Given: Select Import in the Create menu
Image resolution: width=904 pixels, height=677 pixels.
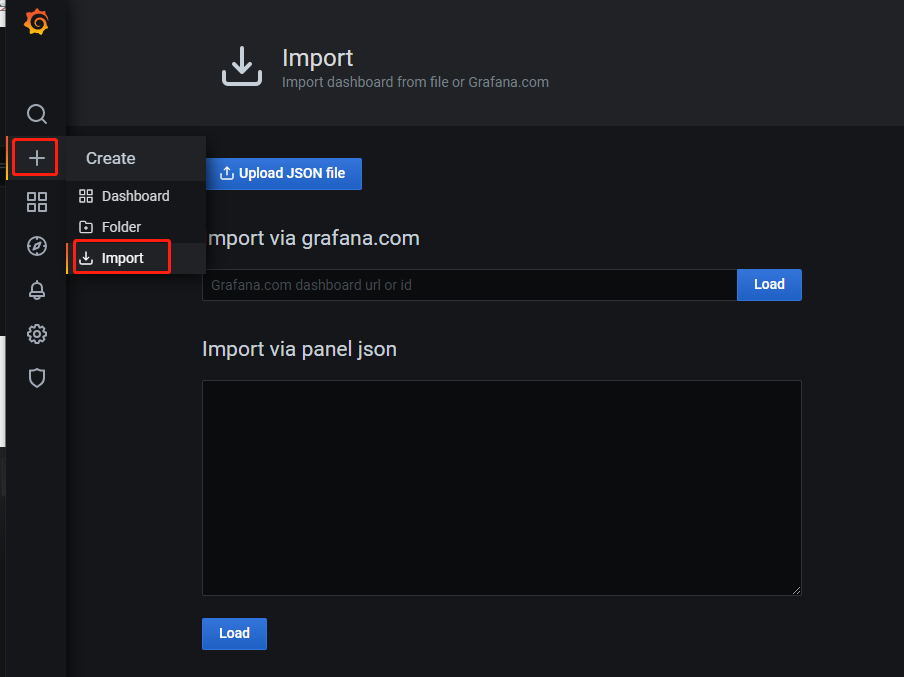Looking at the screenshot, I should [x=122, y=258].
